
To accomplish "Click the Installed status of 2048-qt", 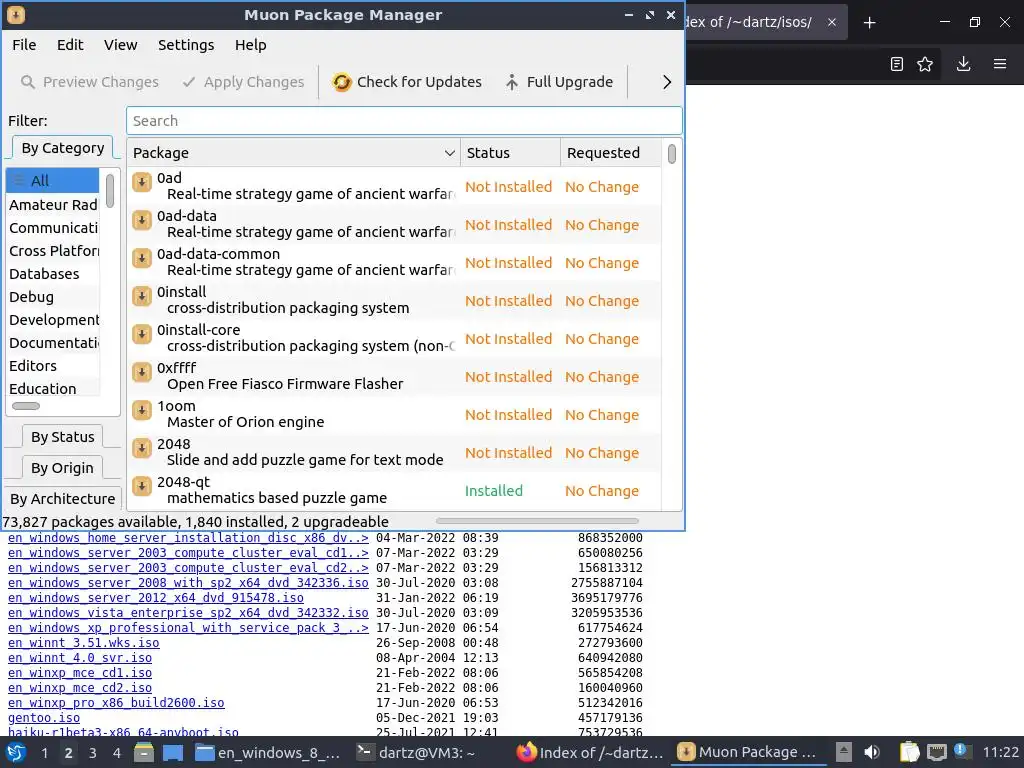I will pos(494,491).
